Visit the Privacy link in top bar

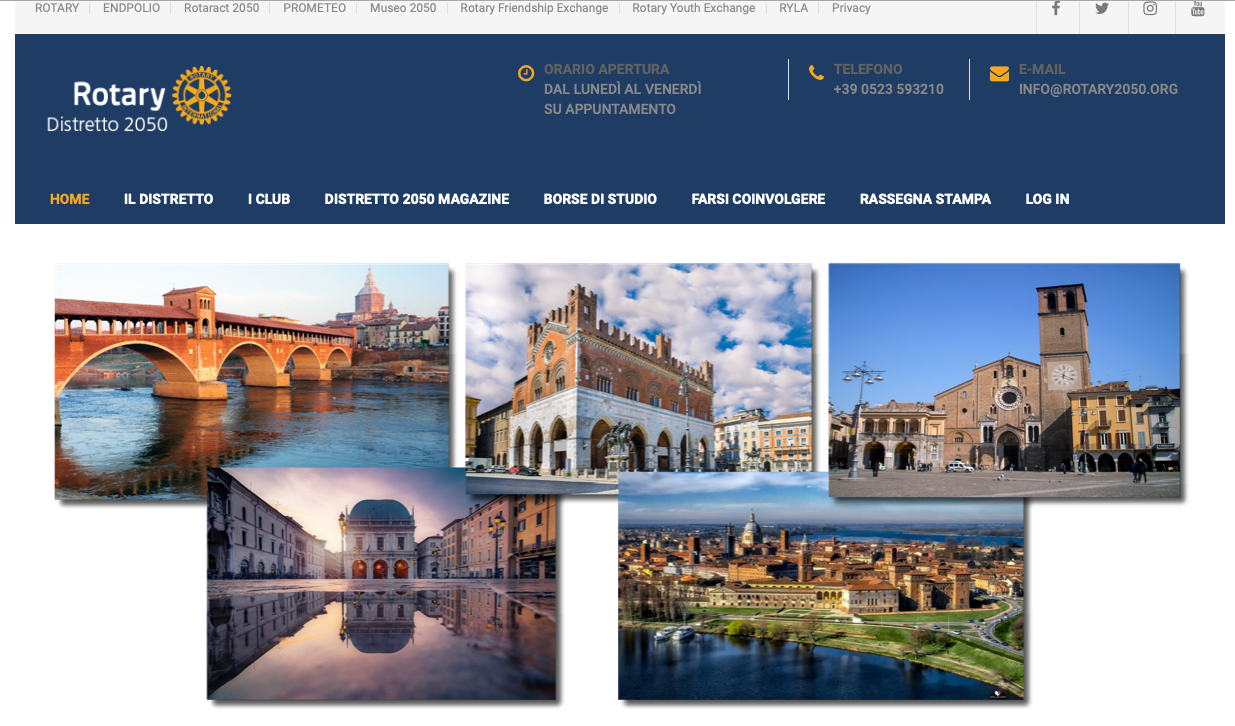pyautogui.click(x=851, y=8)
